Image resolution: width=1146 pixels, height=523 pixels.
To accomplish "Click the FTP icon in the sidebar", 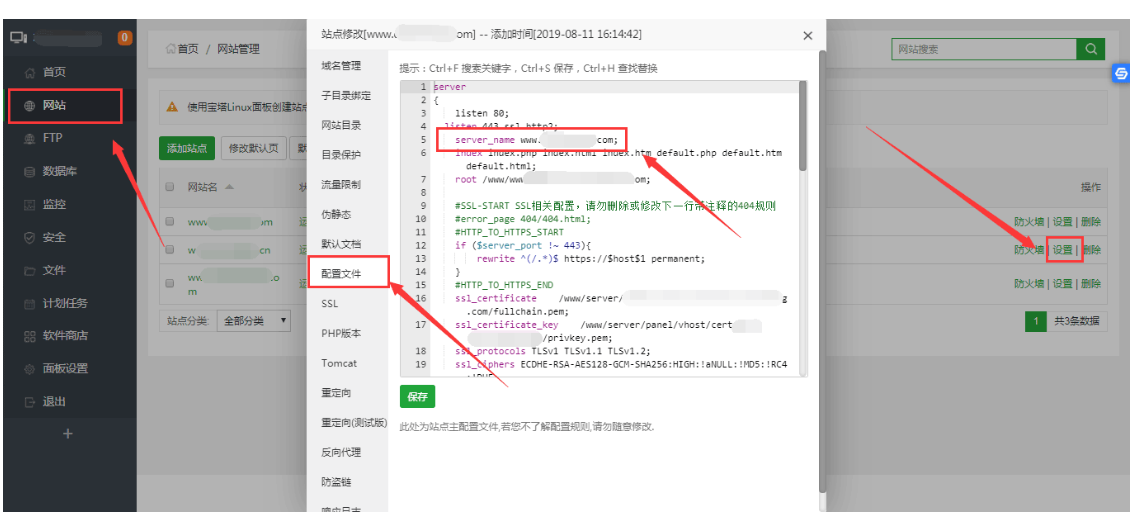I will coord(30,139).
